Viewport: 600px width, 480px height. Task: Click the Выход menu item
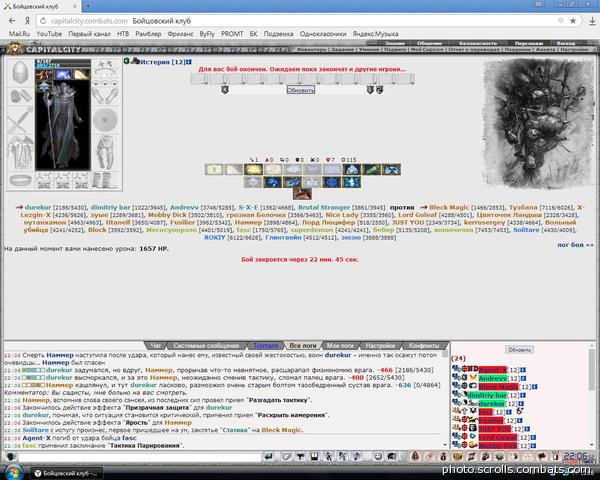point(566,43)
